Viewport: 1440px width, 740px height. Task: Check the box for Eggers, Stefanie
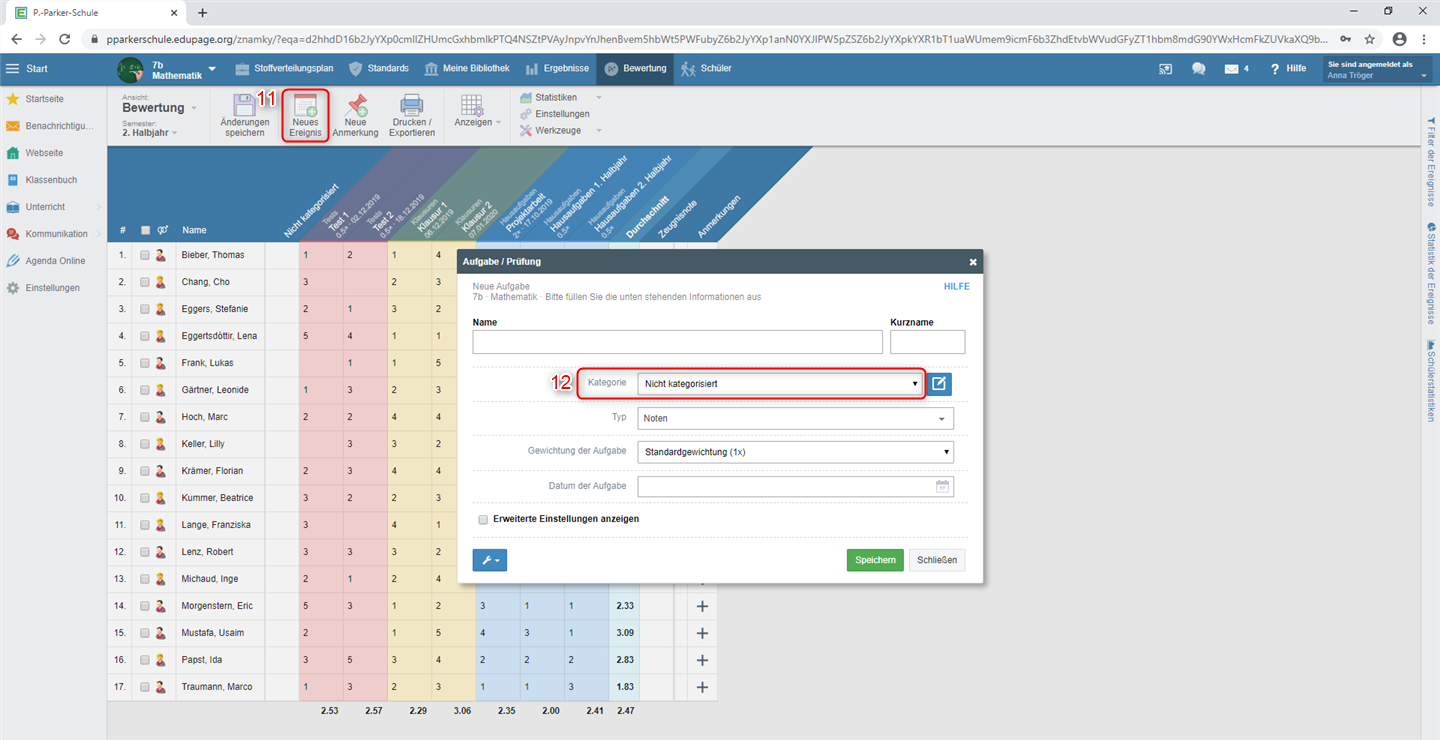click(145, 309)
